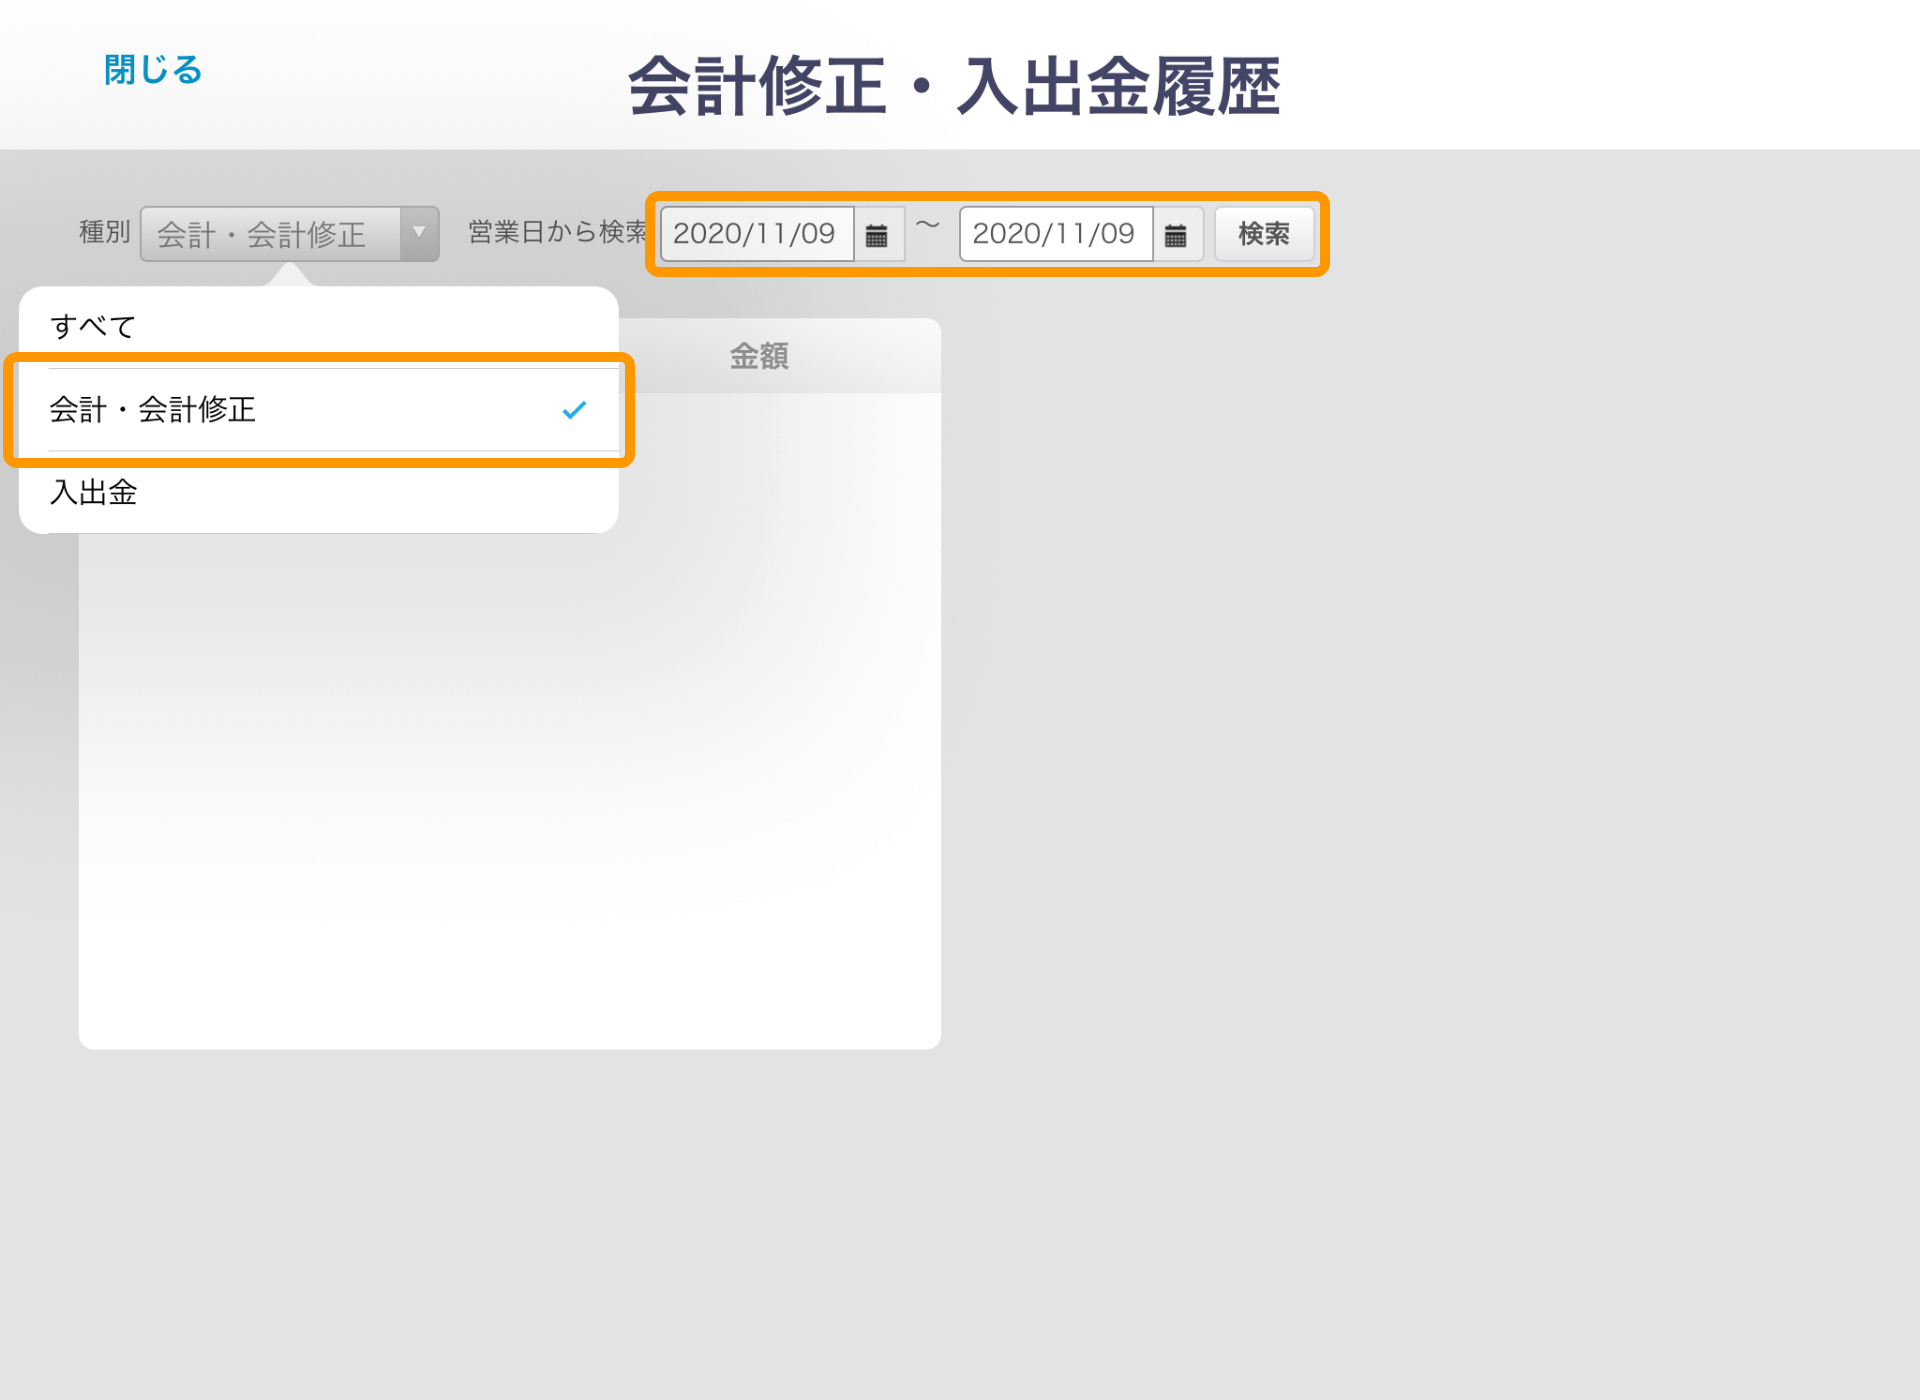Image resolution: width=1920 pixels, height=1400 pixels.
Task: Click the tilde between date fields
Action: [928, 226]
